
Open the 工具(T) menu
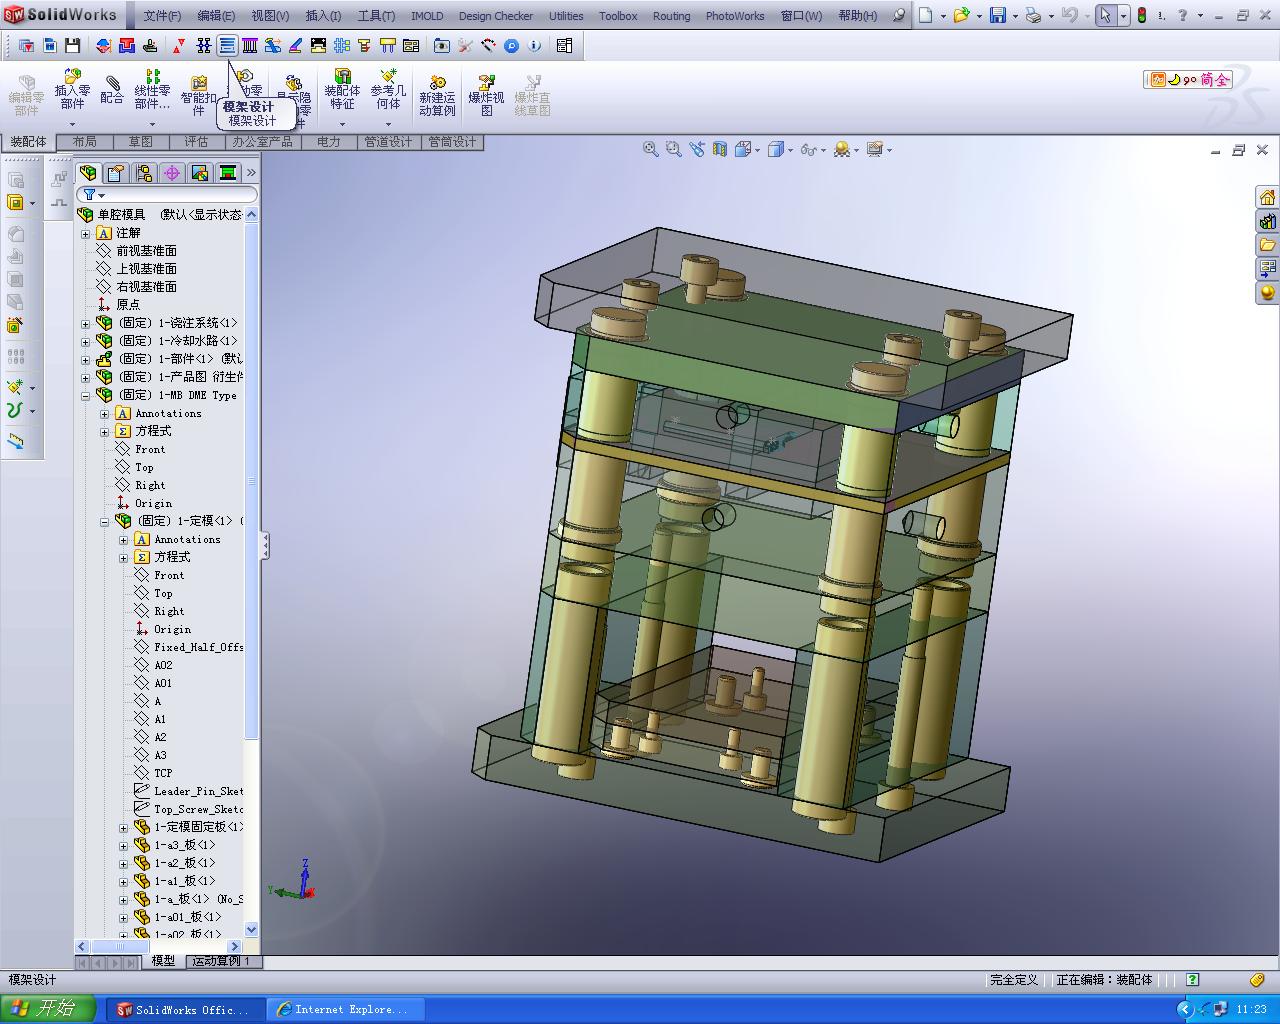pos(376,15)
